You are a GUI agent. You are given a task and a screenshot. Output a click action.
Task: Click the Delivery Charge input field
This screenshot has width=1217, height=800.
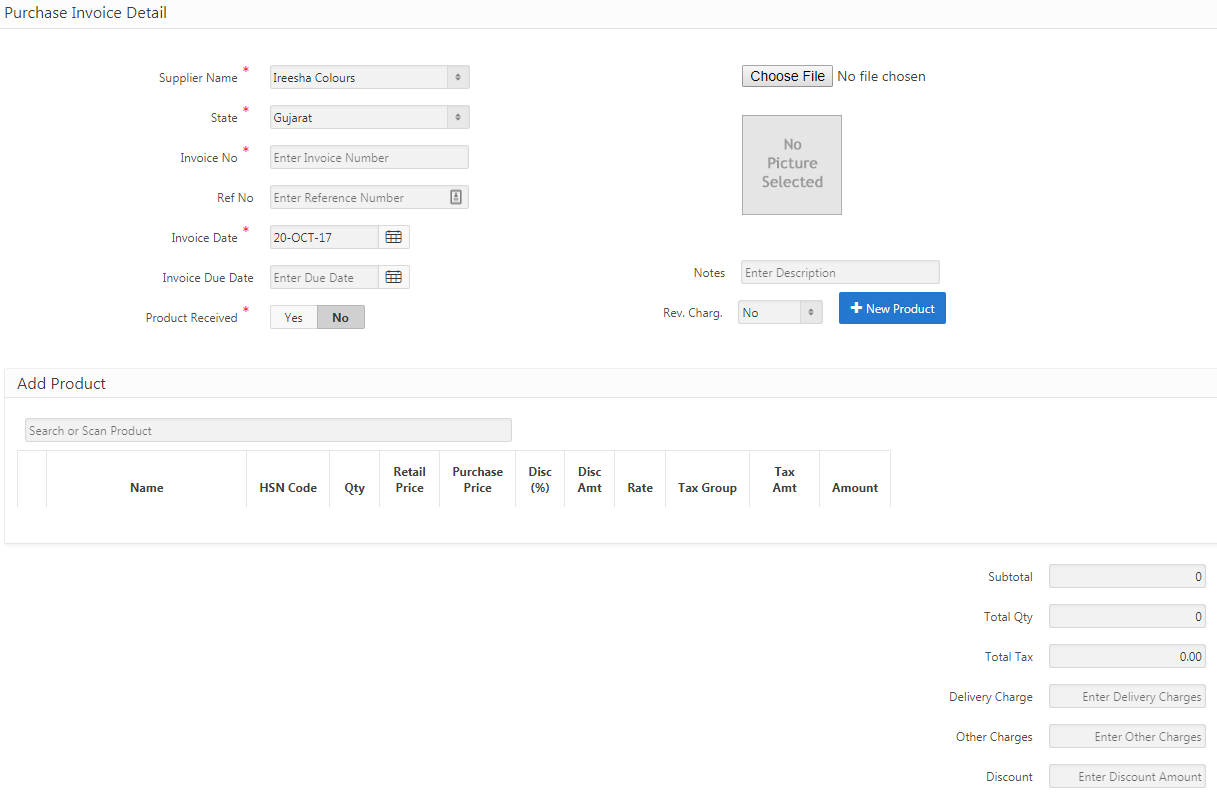tap(1127, 696)
